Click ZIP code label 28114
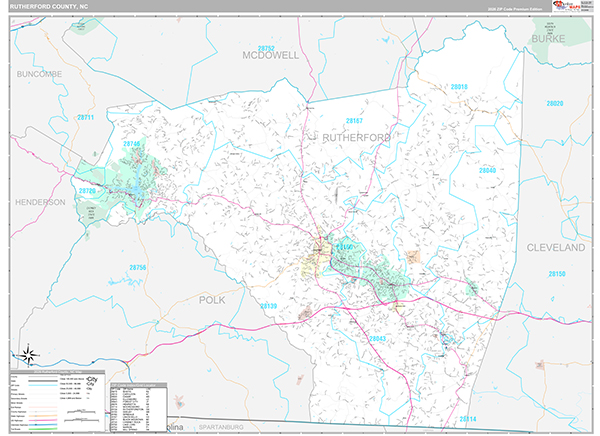 (468, 419)
